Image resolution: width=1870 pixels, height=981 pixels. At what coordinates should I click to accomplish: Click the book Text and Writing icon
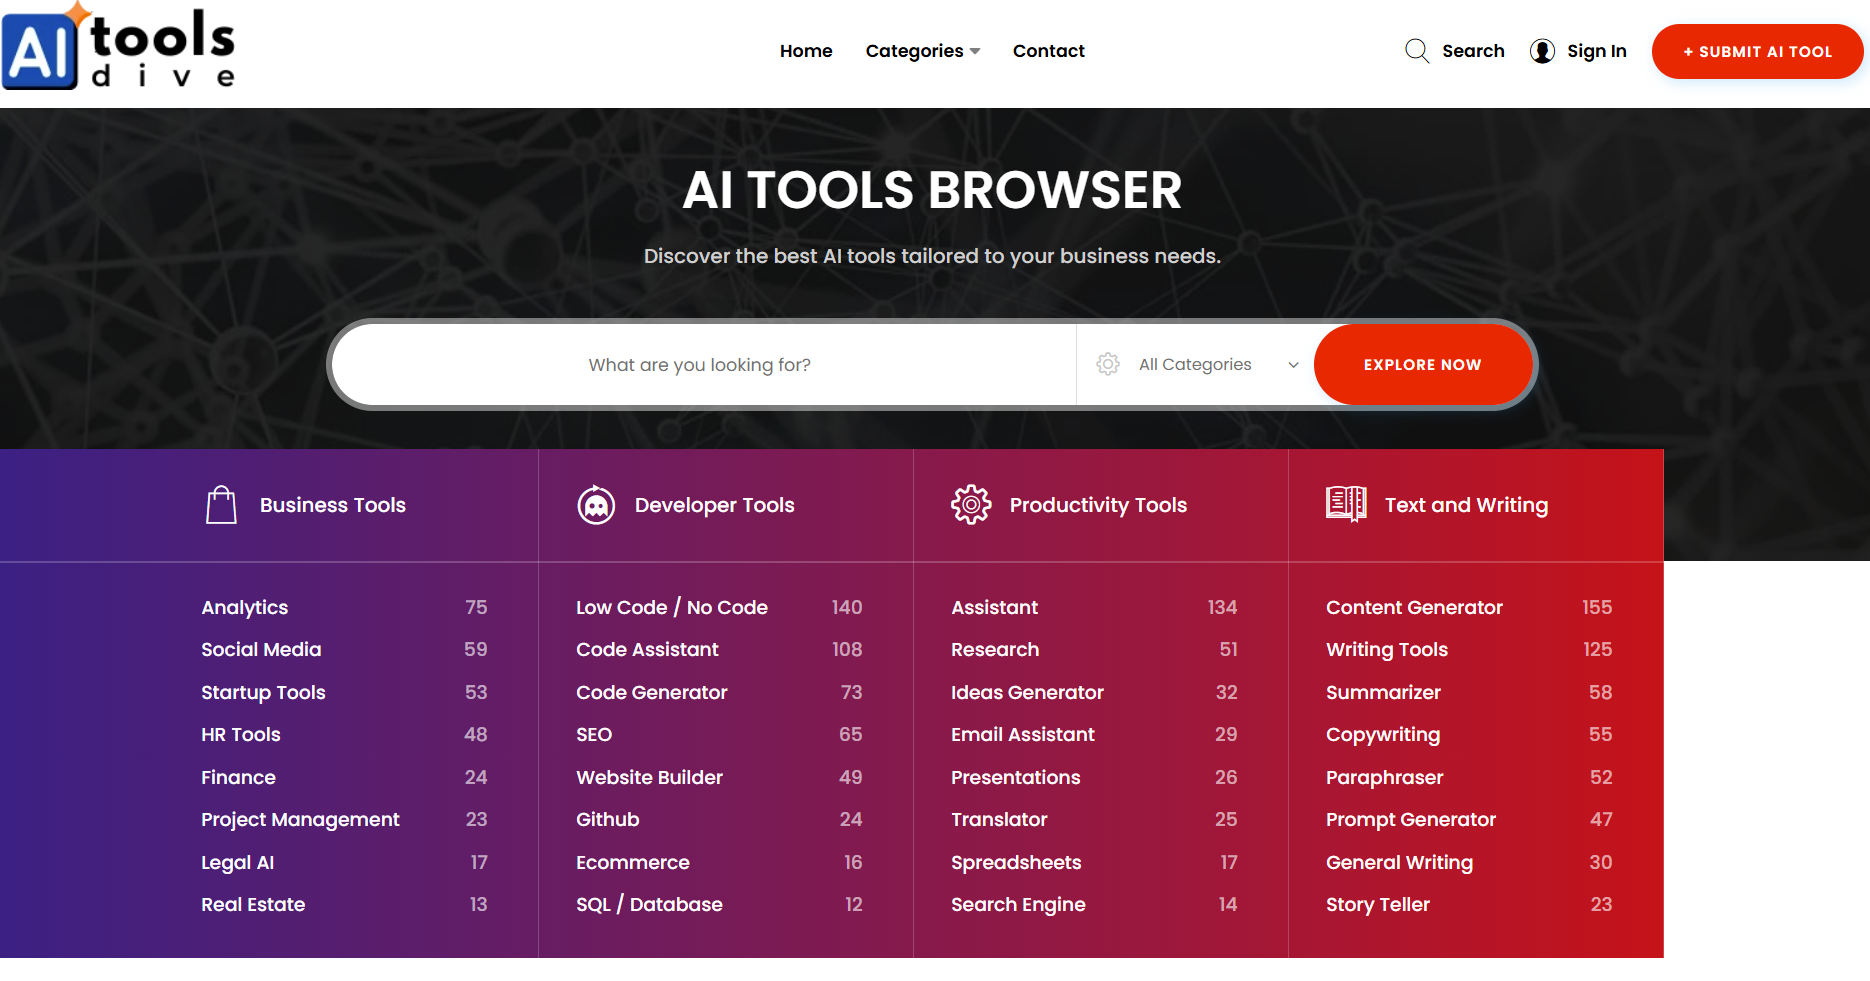[x=1345, y=505]
